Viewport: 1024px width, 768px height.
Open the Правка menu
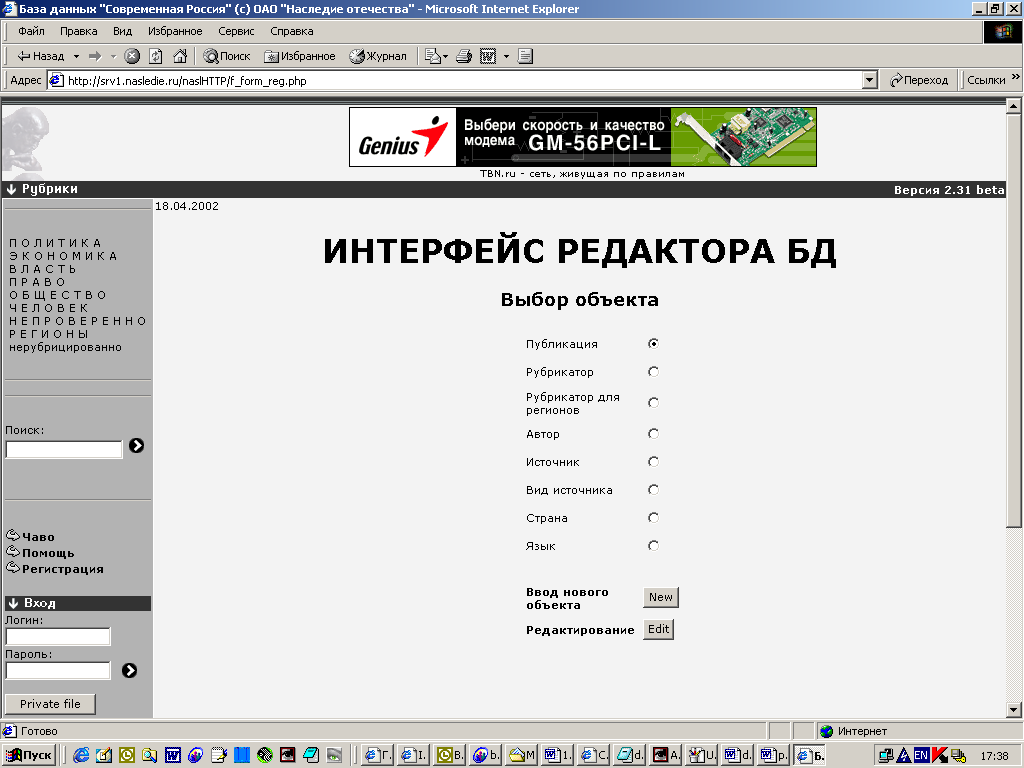tap(78, 31)
